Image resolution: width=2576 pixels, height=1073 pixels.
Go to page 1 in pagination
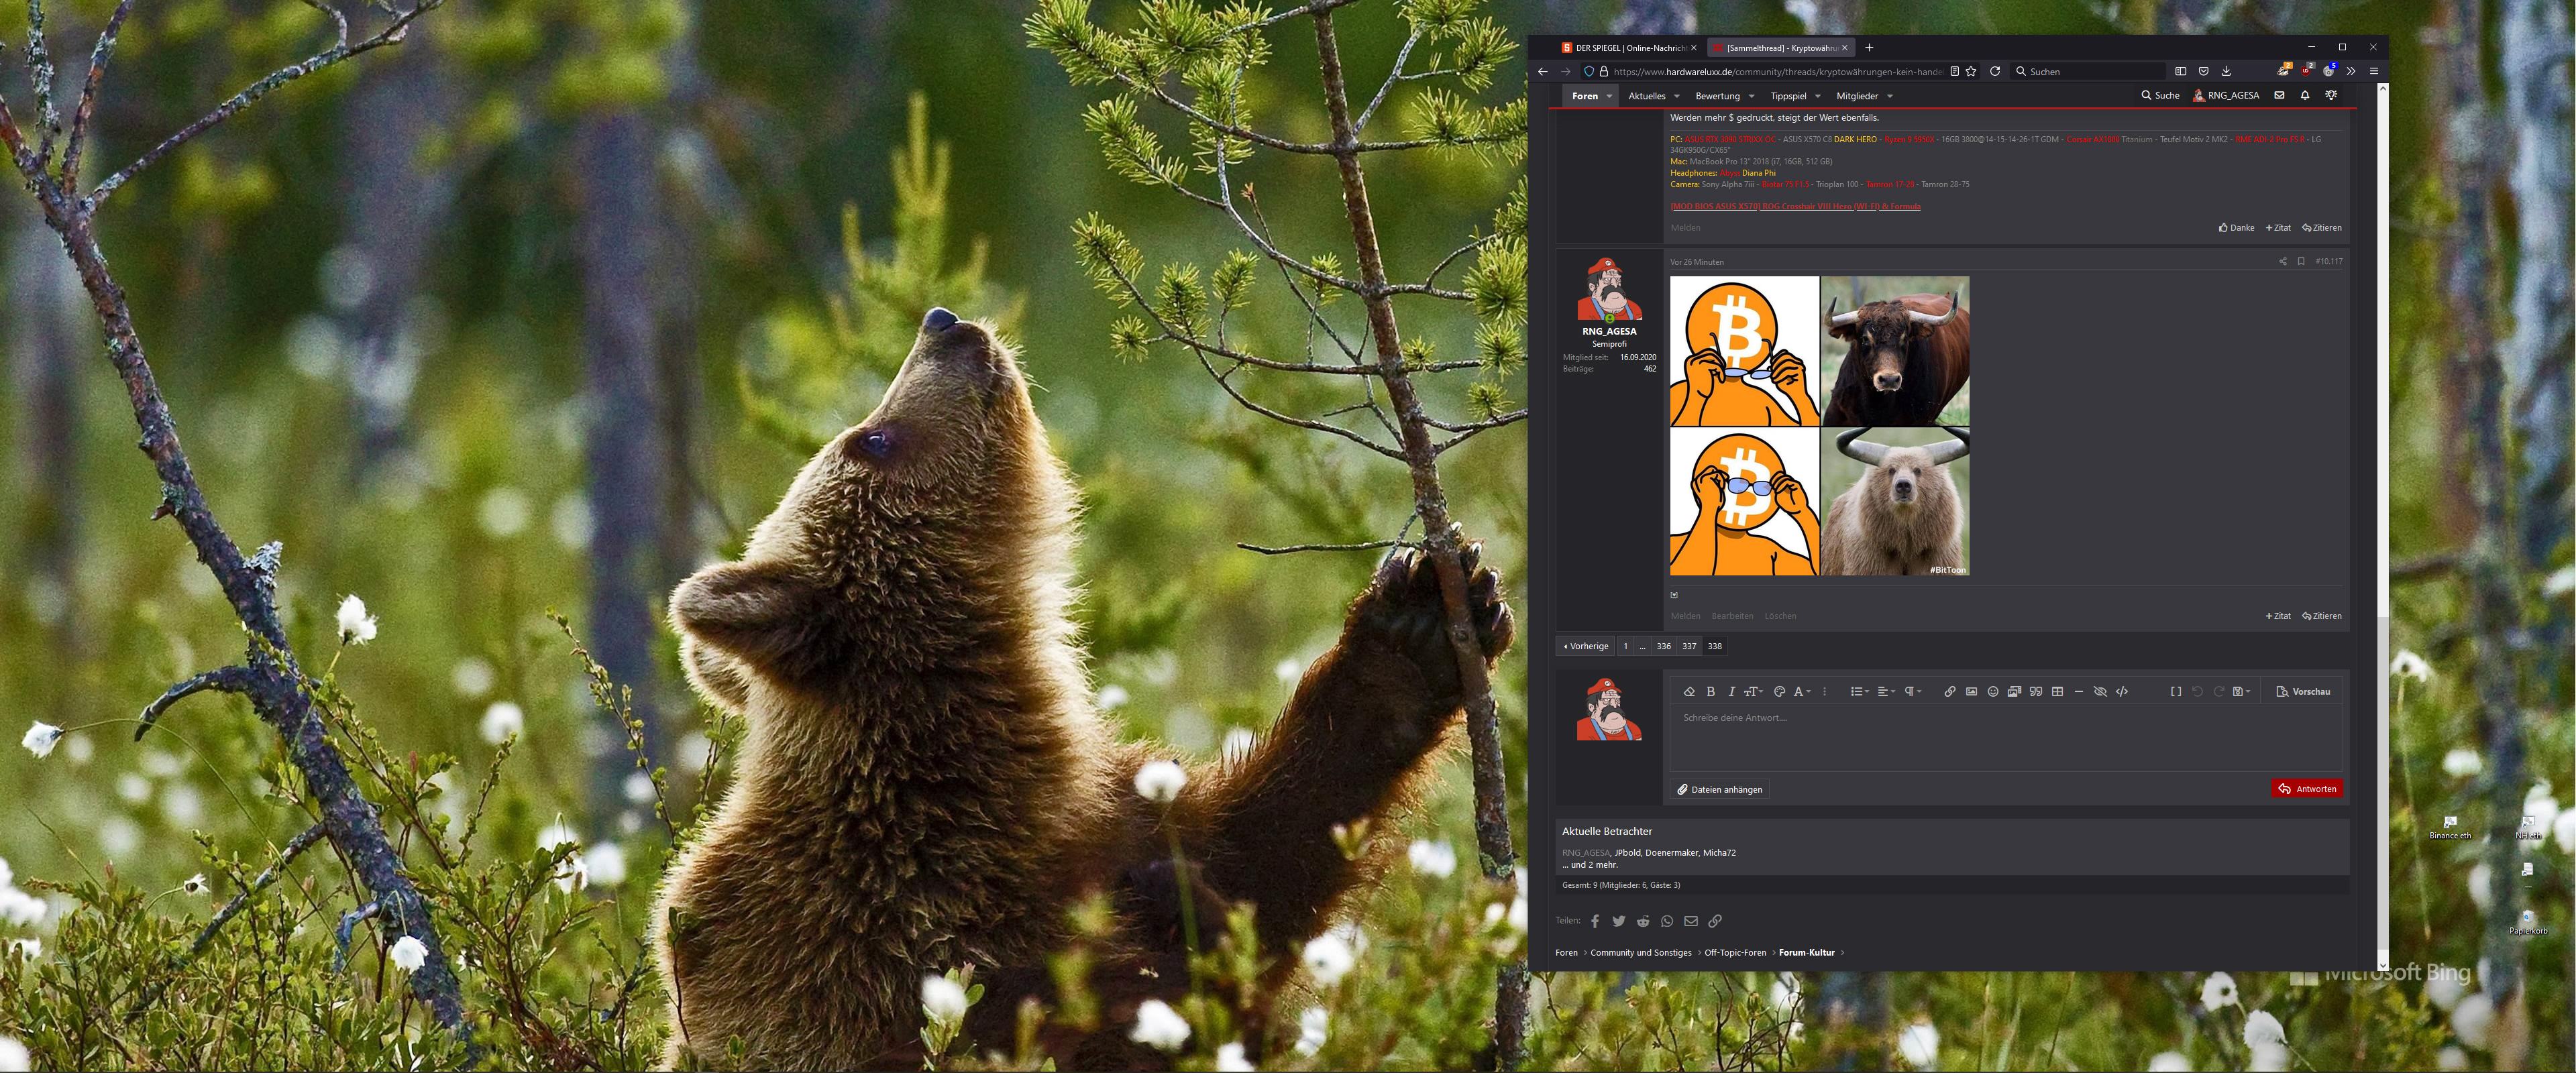point(1625,646)
